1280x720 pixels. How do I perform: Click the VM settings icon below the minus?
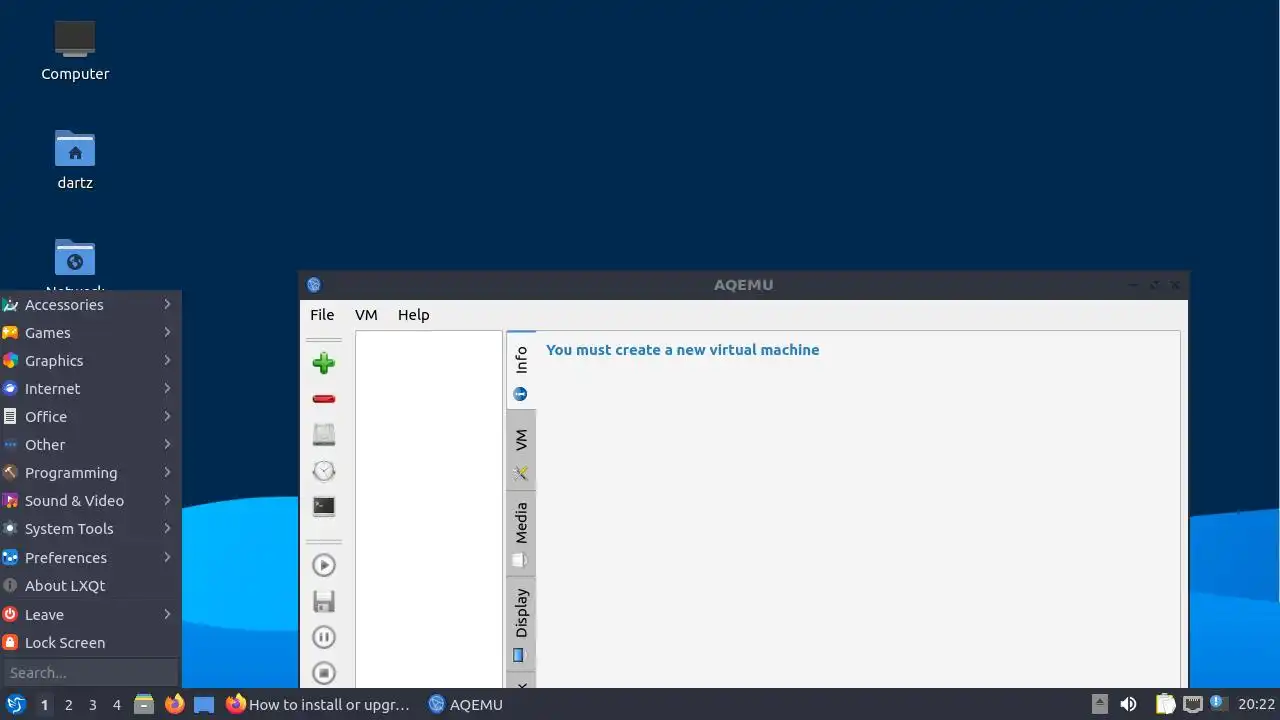click(323, 435)
